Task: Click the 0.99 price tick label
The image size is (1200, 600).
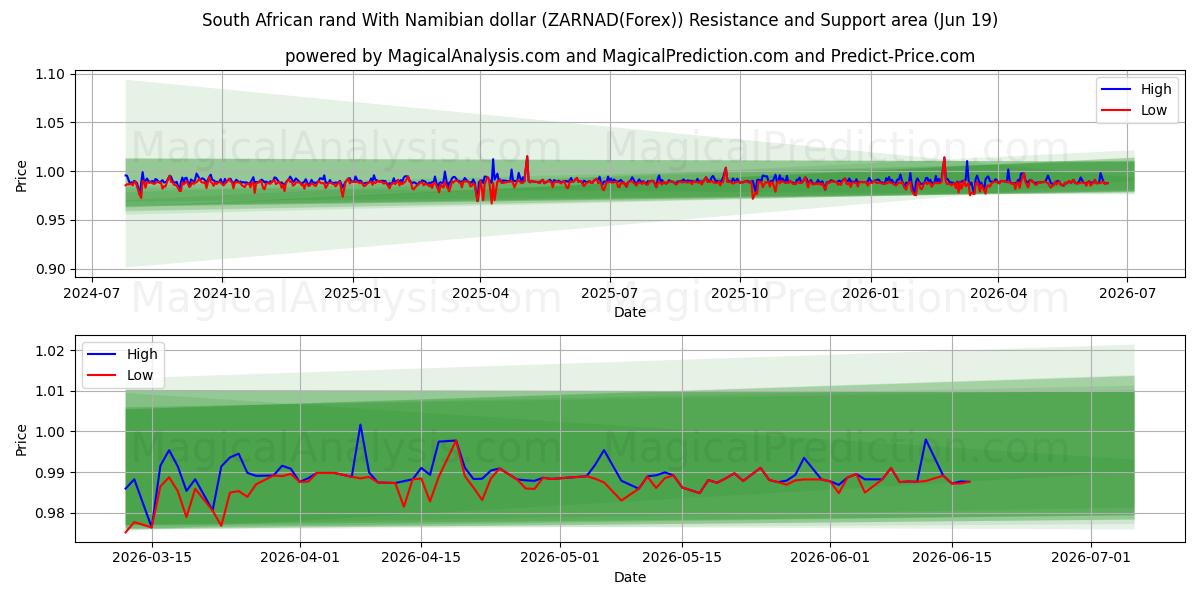Action: tap(50, 472)
